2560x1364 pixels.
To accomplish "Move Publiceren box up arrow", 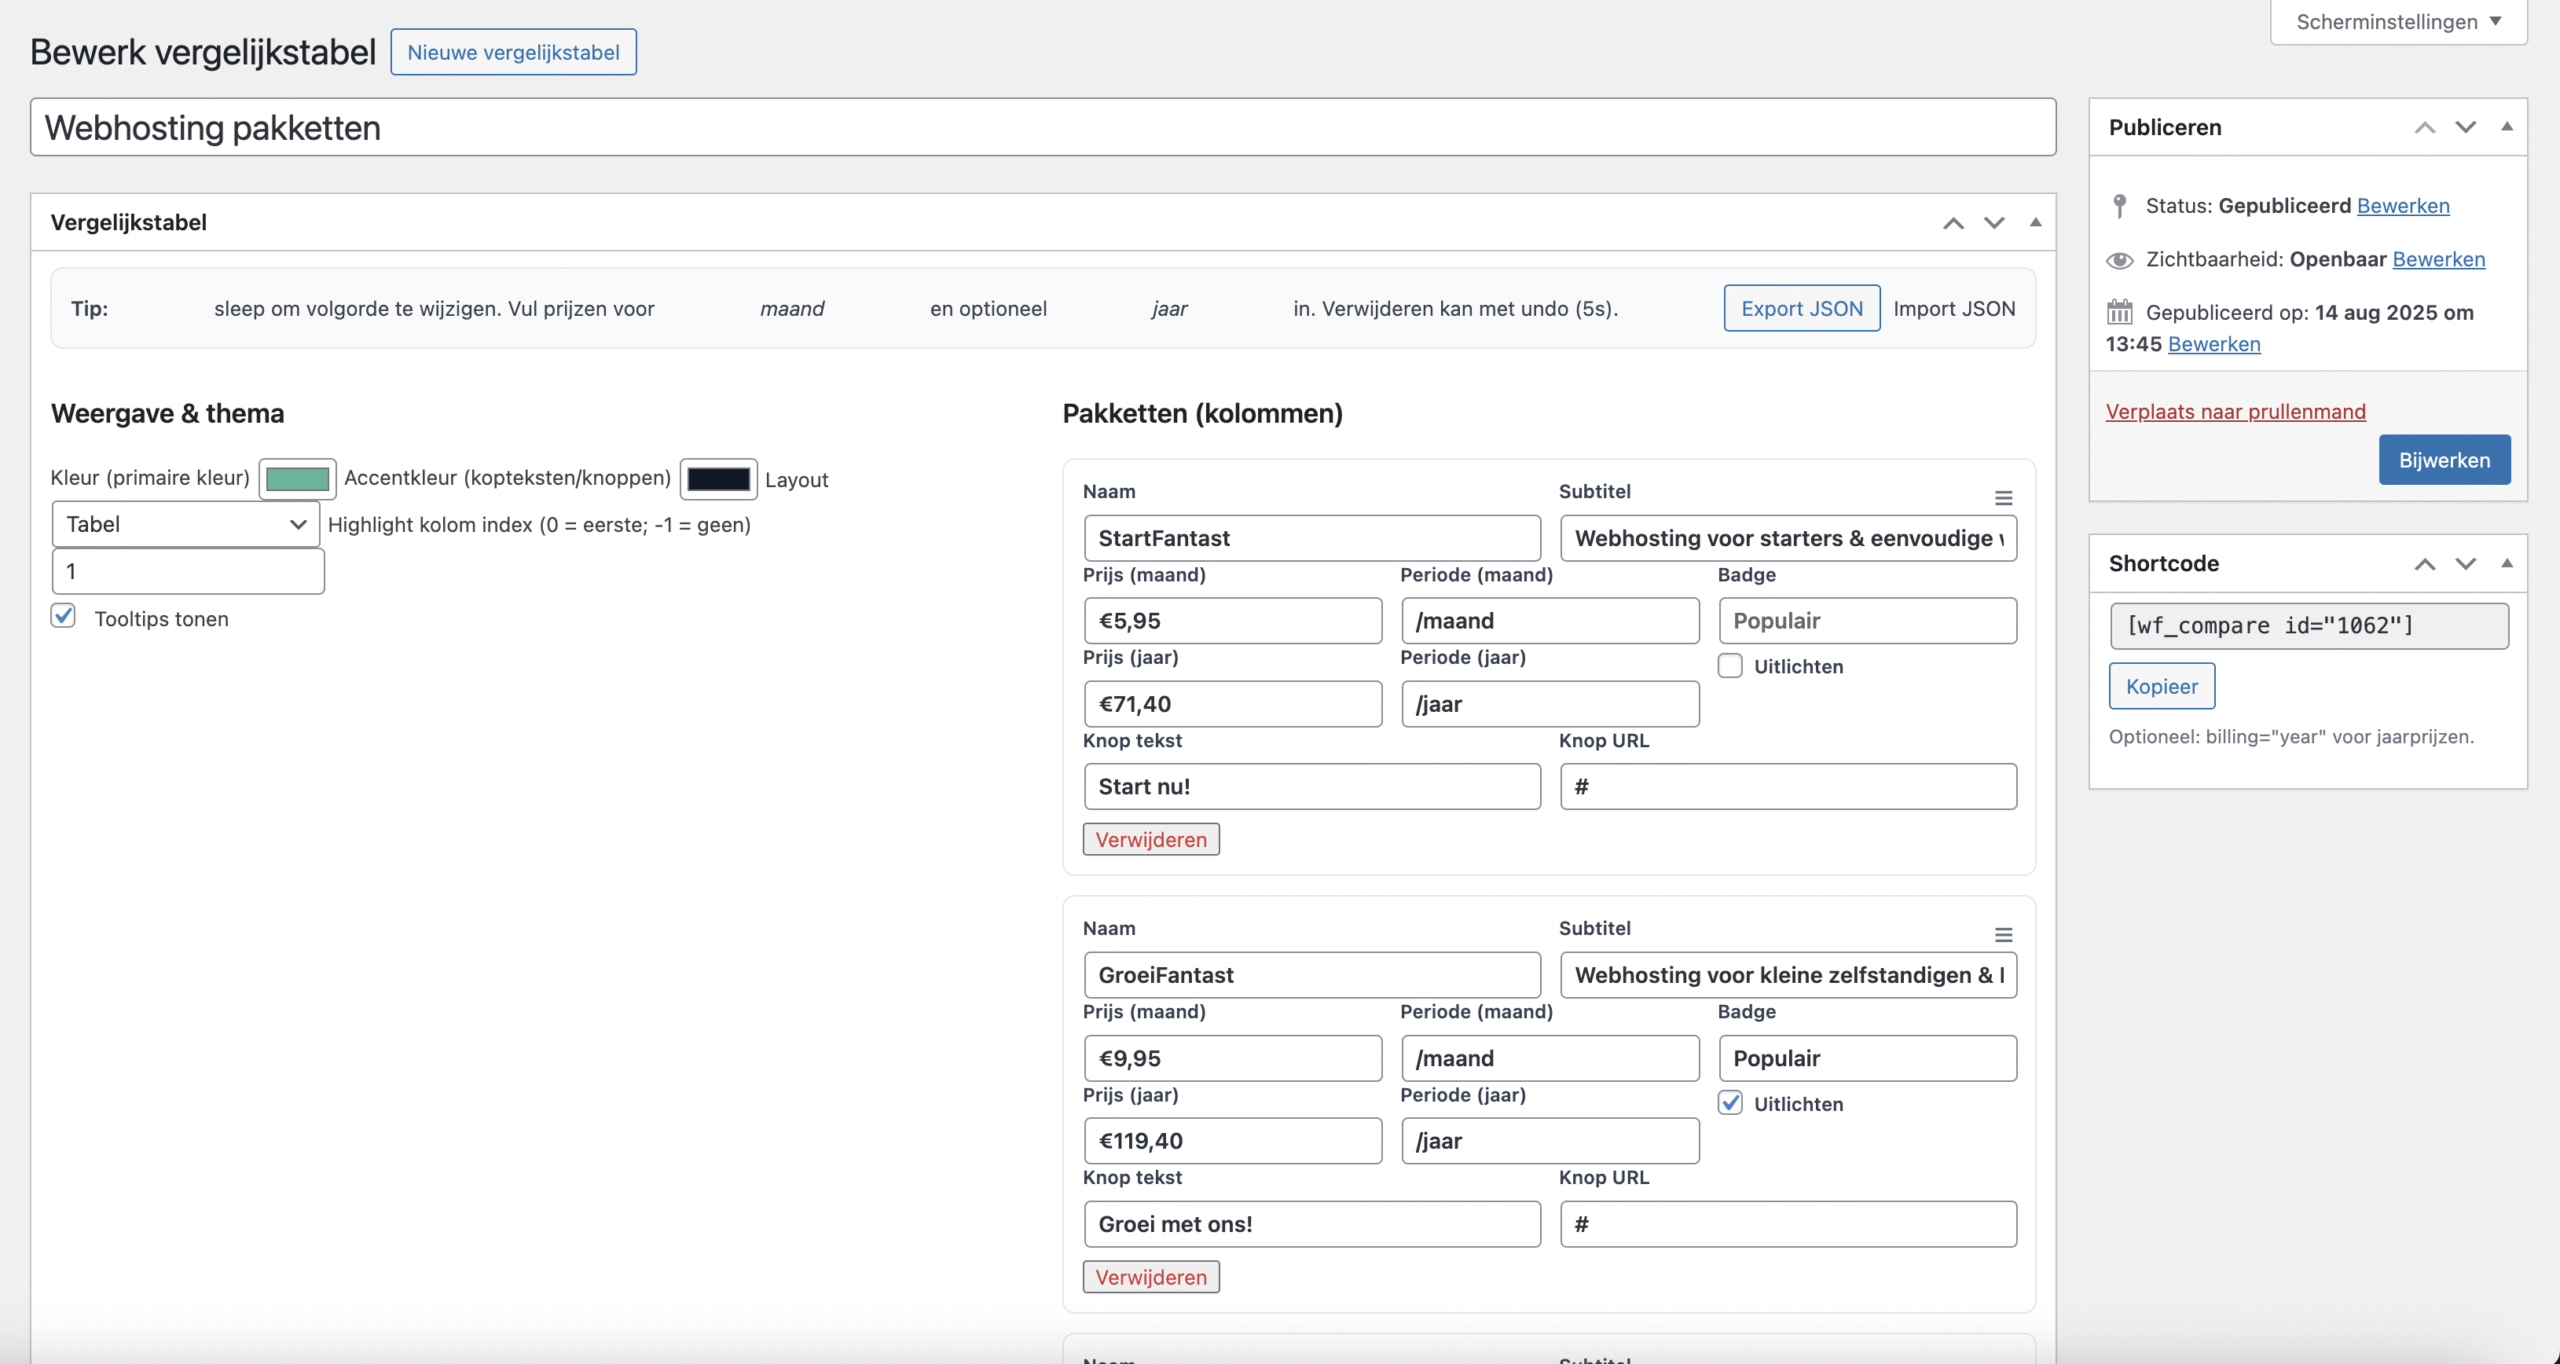I will pos(2424,128).
